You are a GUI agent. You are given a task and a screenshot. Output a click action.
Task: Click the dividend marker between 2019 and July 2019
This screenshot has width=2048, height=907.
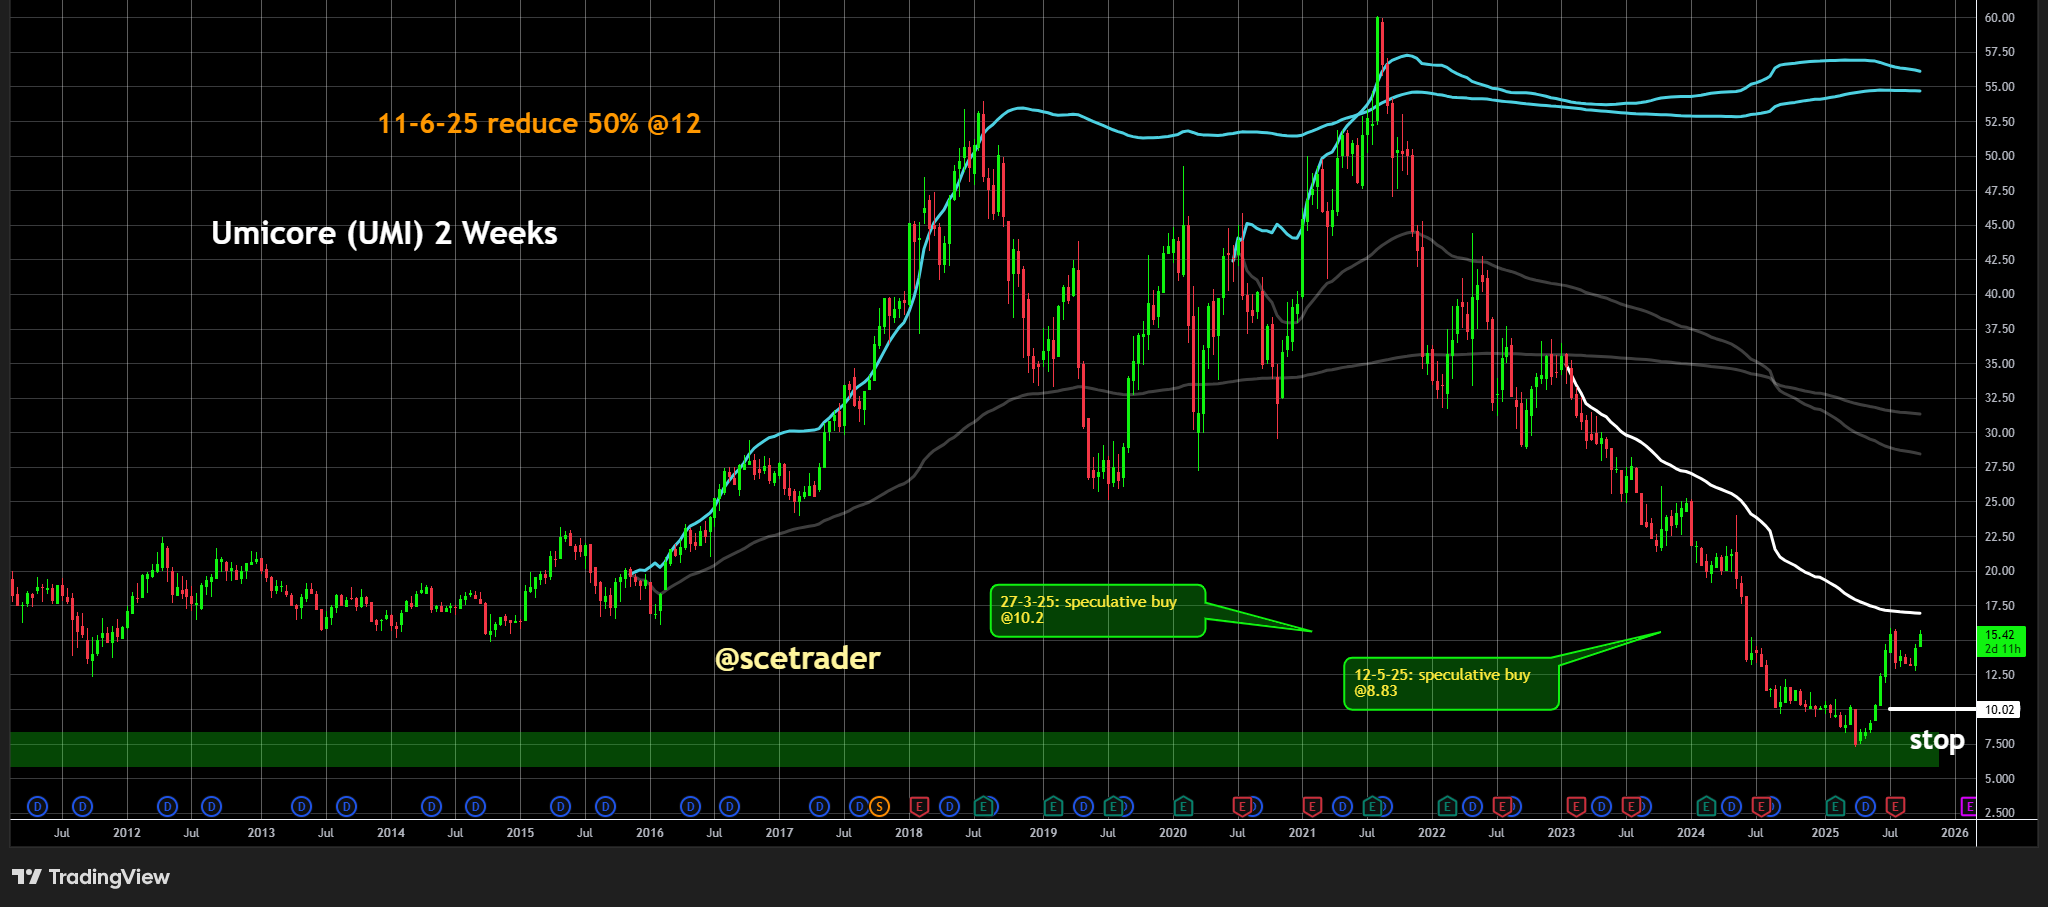click(x=1083, y=806)
